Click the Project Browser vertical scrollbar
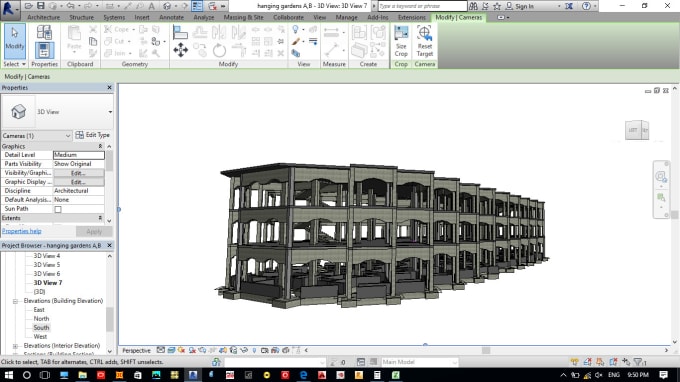 point(110,320)
